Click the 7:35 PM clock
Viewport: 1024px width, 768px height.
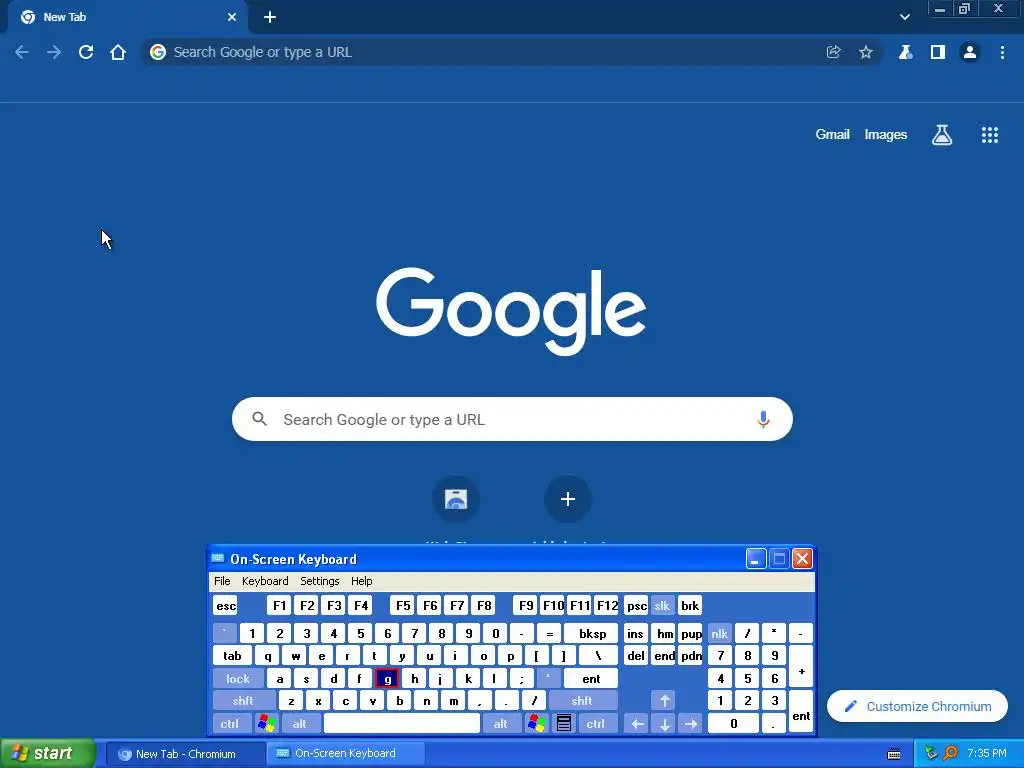(987, 754)
